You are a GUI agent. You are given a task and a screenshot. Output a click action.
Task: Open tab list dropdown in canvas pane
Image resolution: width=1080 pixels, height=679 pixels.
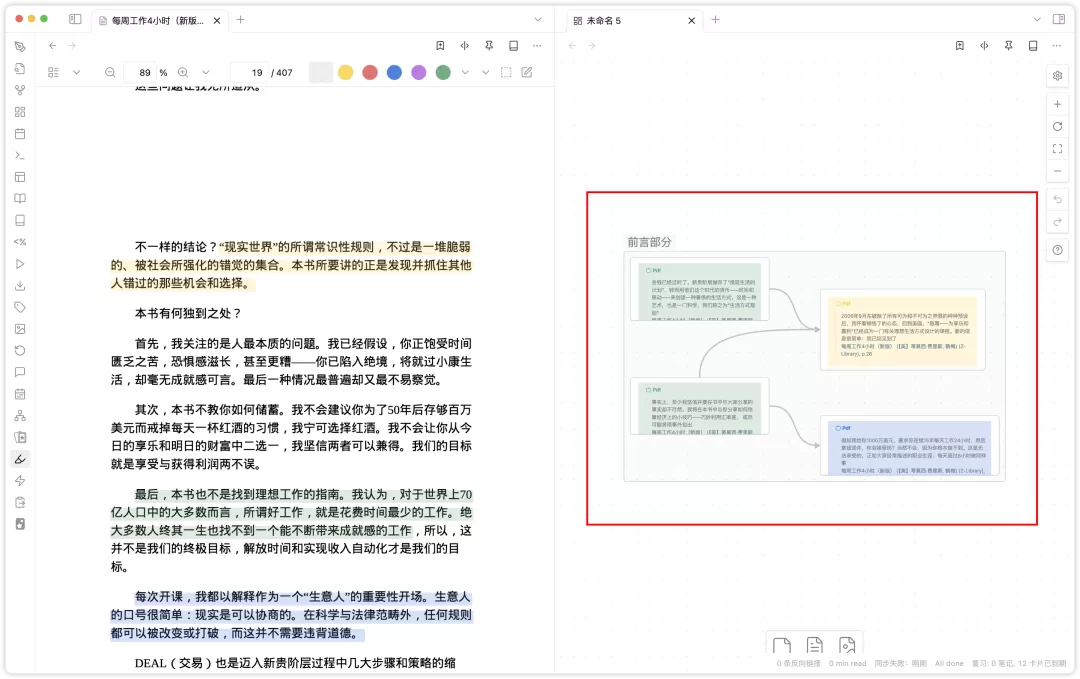click(x=1037, y=20)
